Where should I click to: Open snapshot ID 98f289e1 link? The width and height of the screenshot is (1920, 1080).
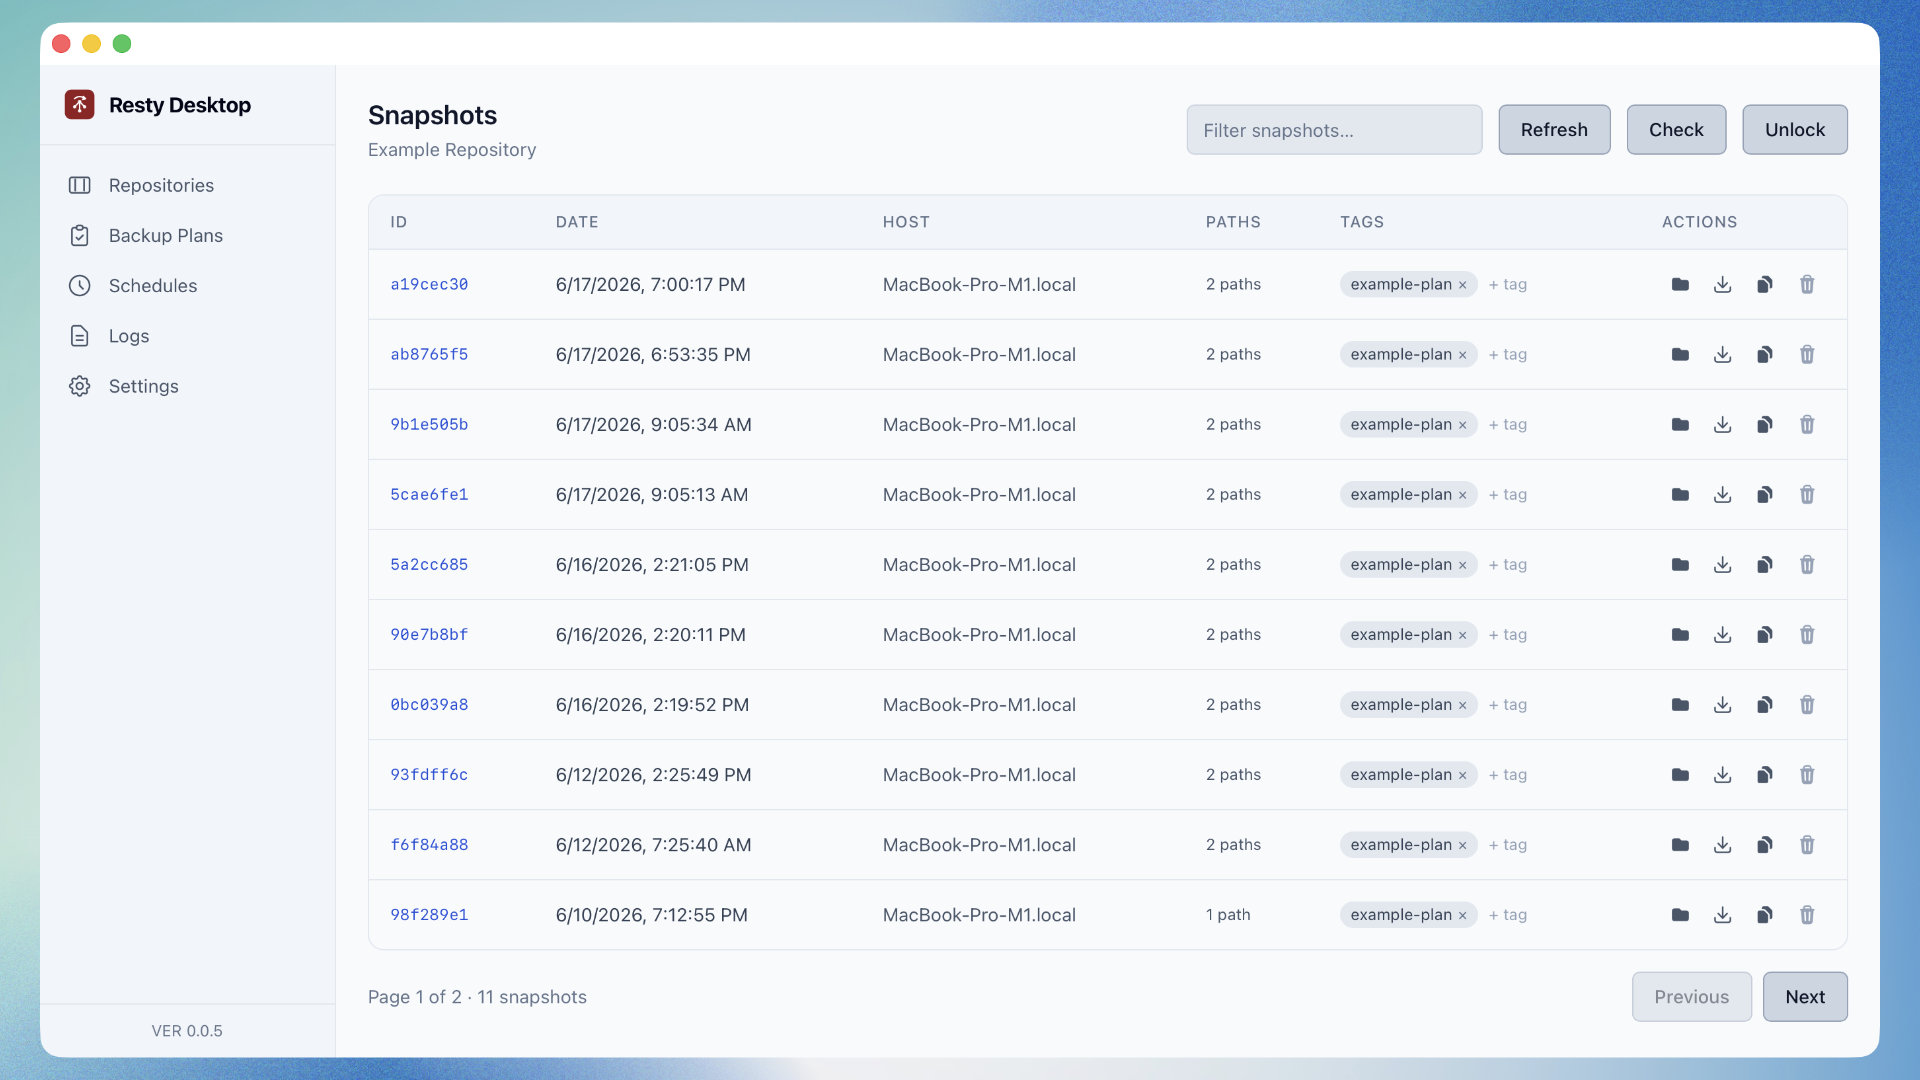pyautogui.click(x=429, y=914)
